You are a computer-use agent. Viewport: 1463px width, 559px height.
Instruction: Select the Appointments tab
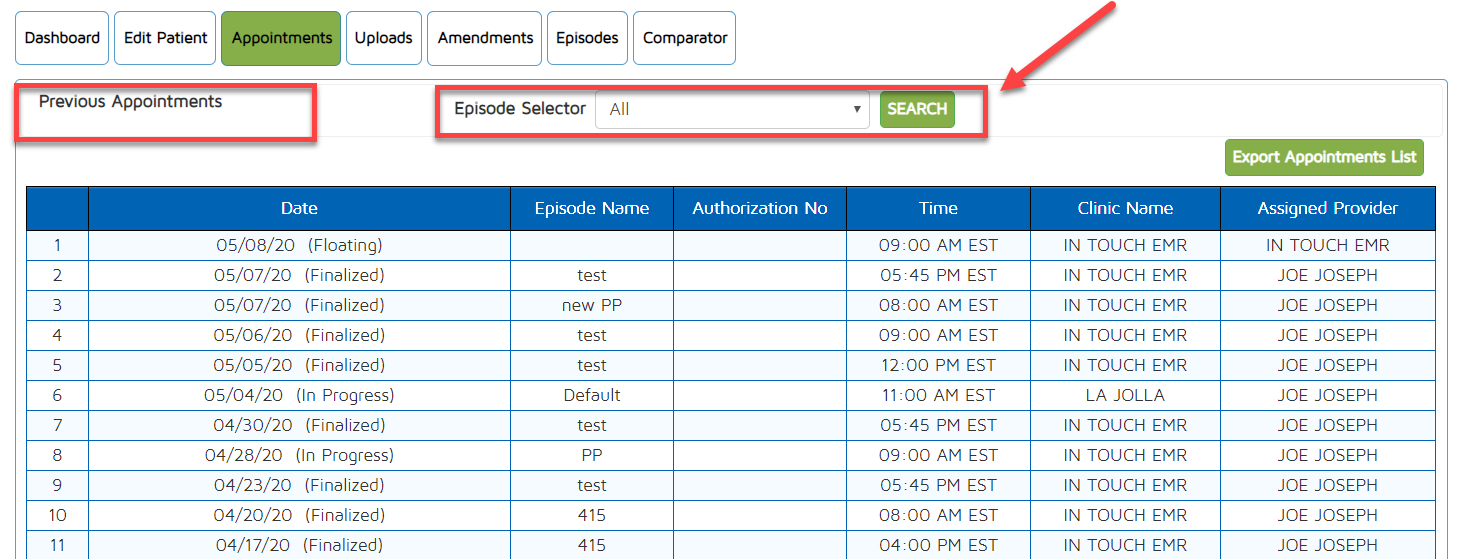(x=281, y=38)
